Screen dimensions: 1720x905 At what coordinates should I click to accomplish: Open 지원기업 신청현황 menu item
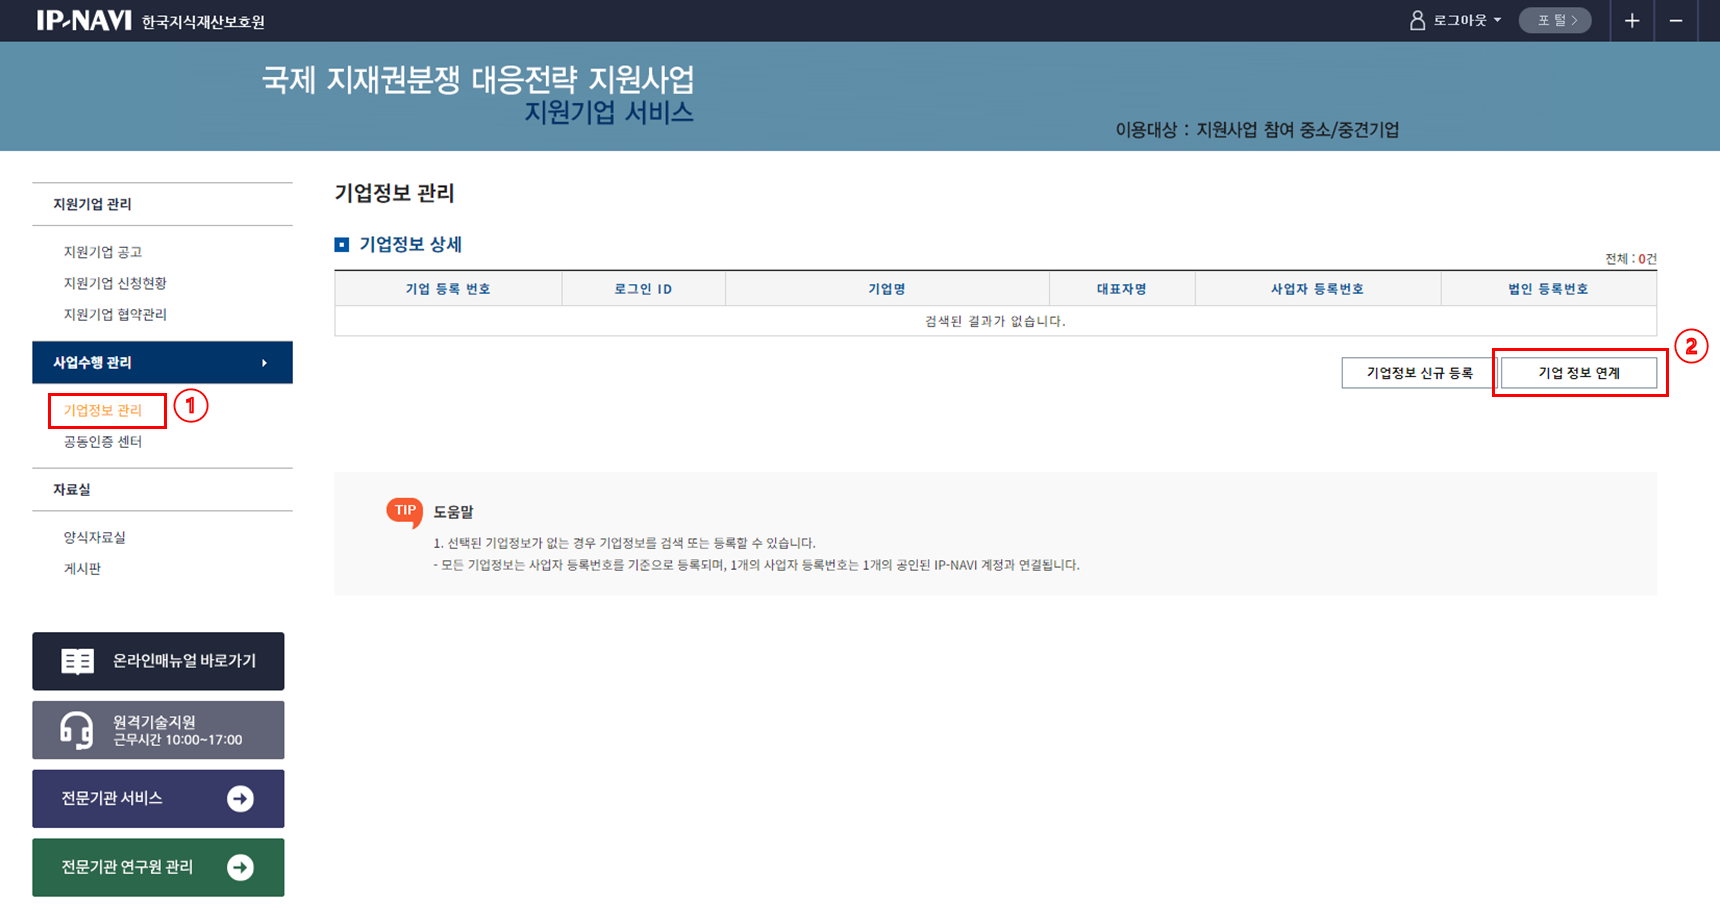pyautogui.click(x=115, y=283)
